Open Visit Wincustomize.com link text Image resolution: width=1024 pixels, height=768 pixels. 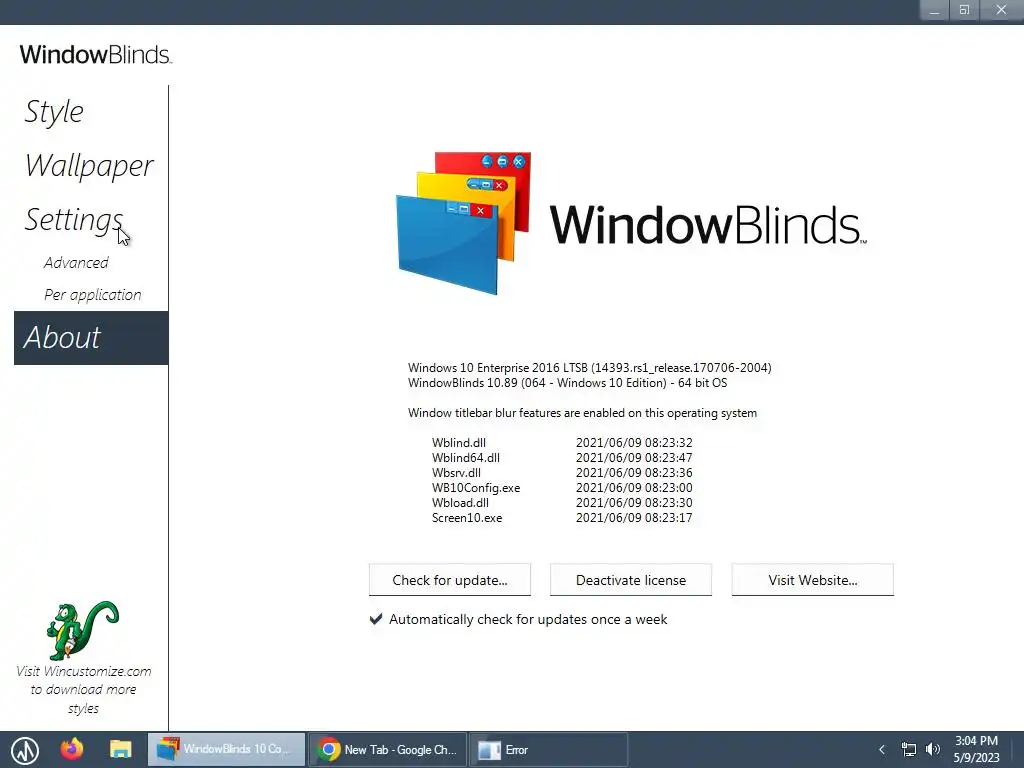(83, 690)
